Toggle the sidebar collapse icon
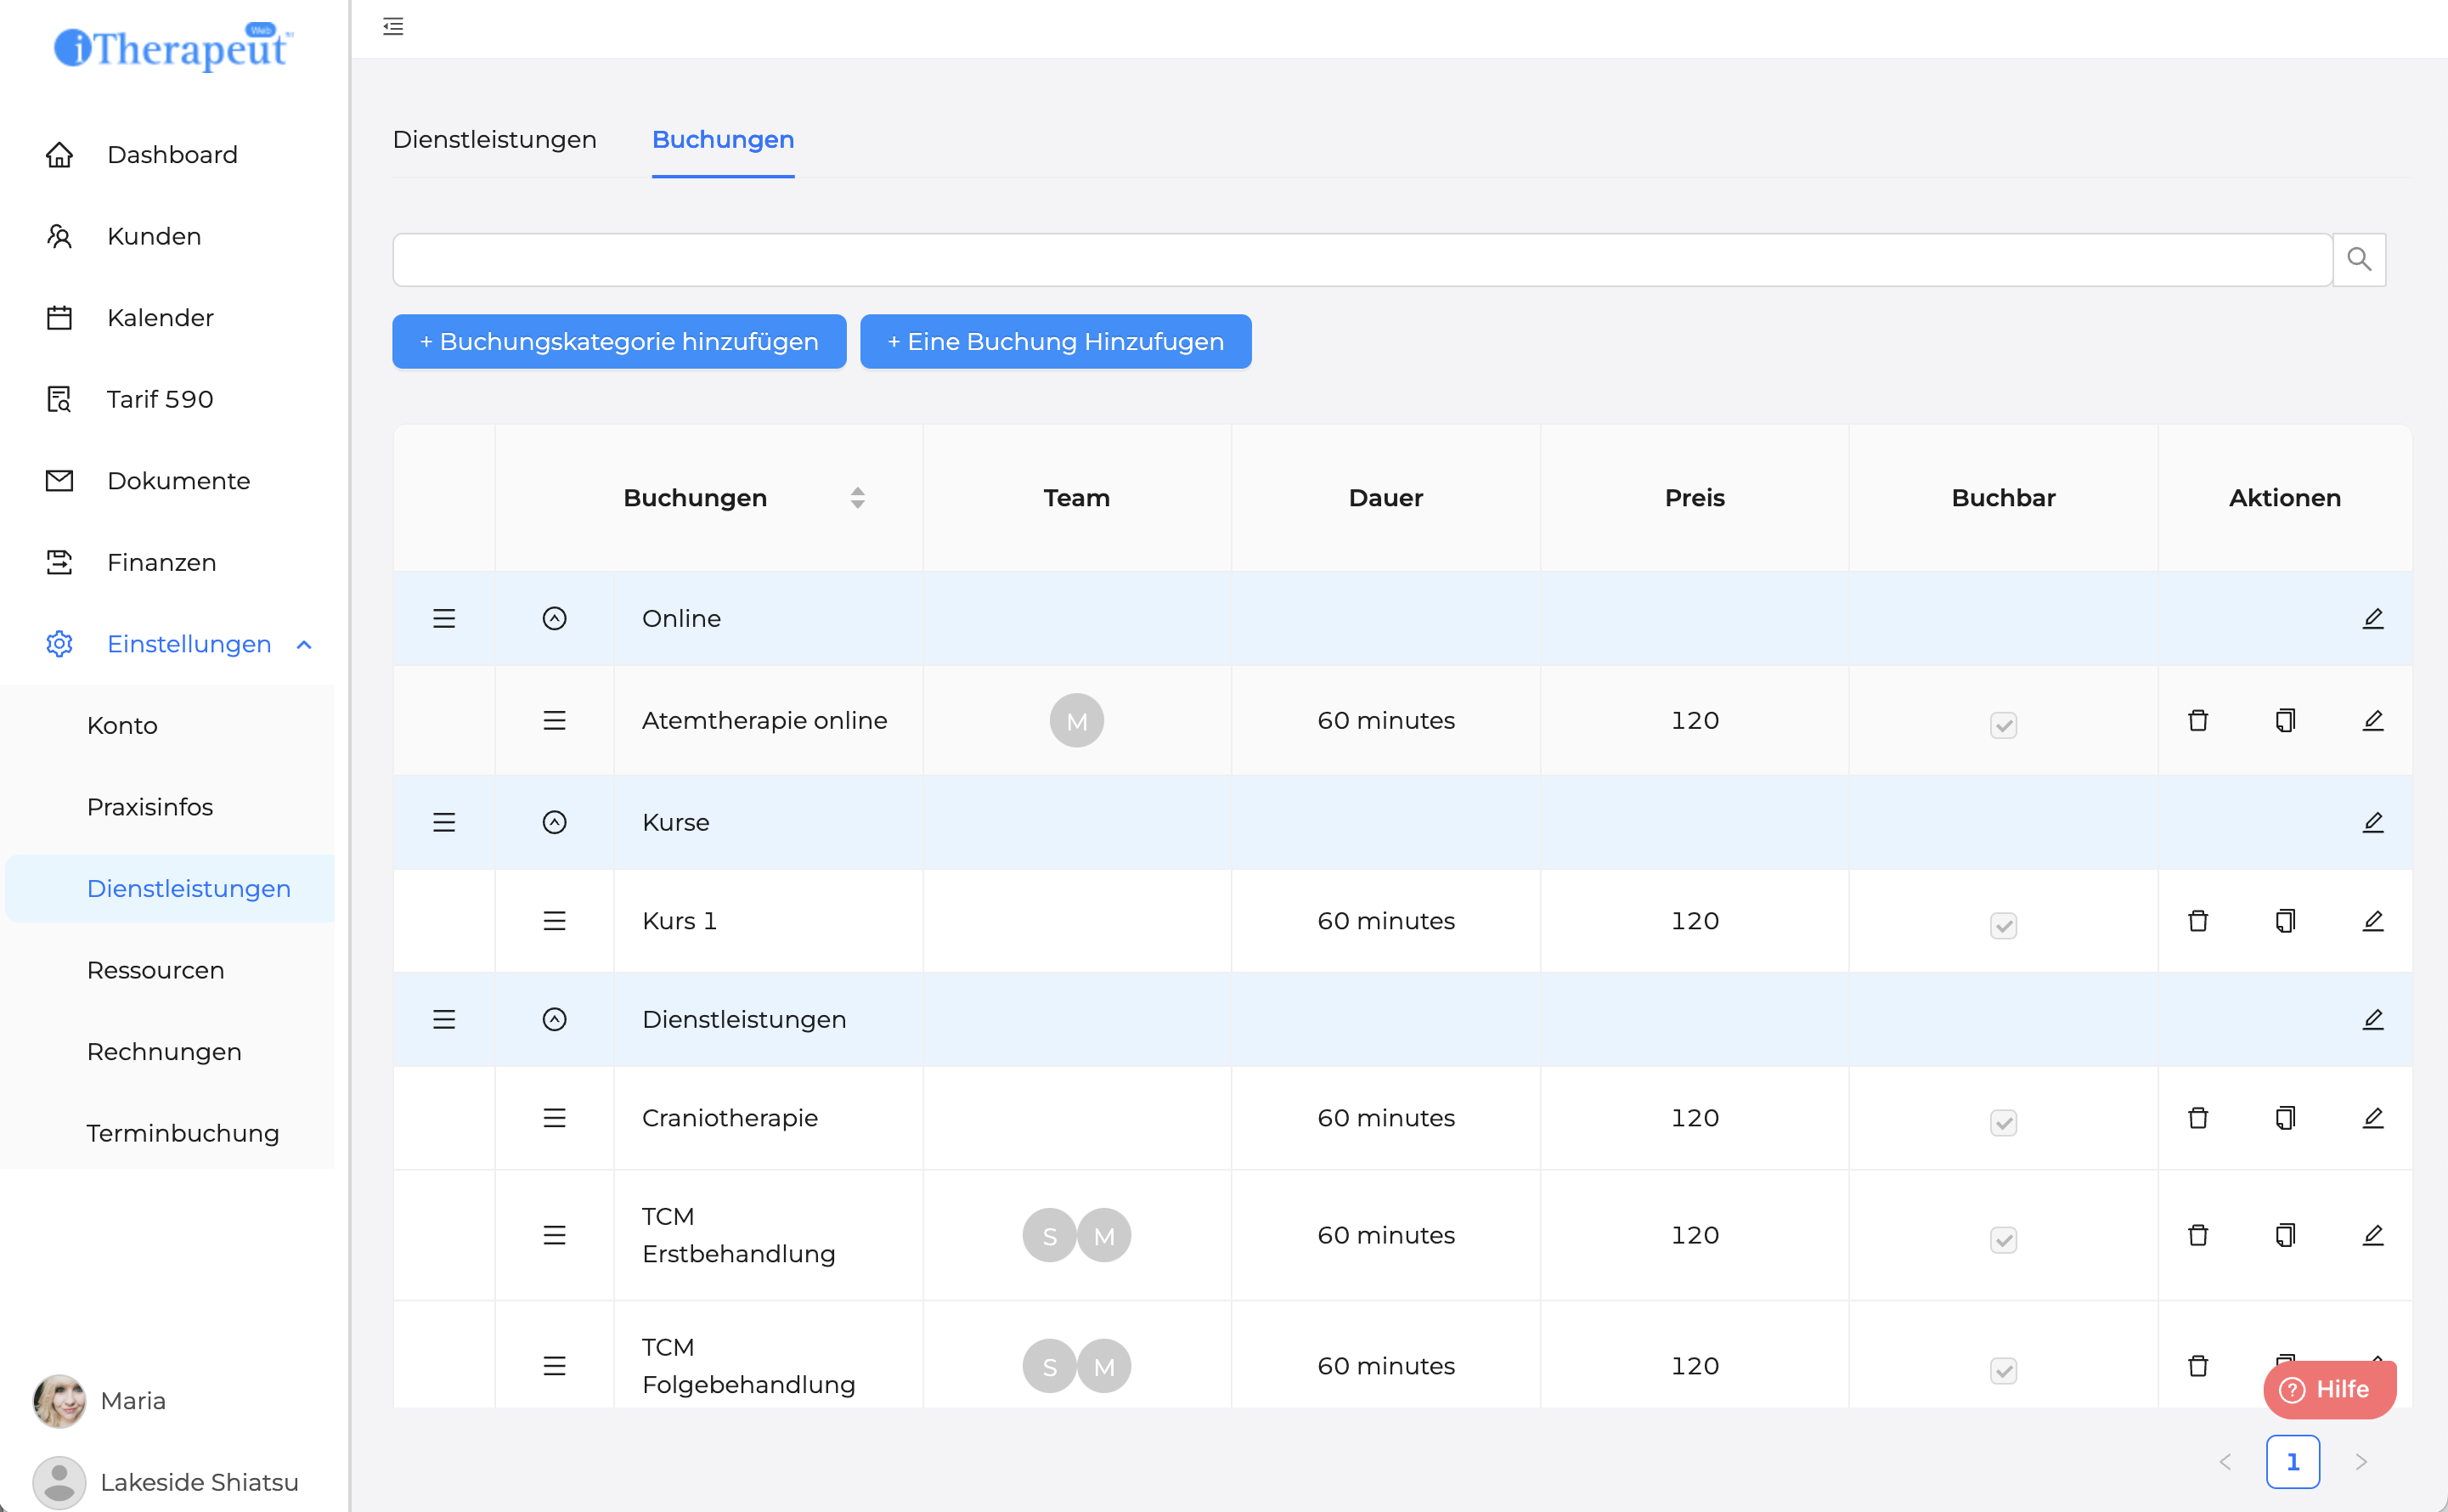 click(393, 27)
